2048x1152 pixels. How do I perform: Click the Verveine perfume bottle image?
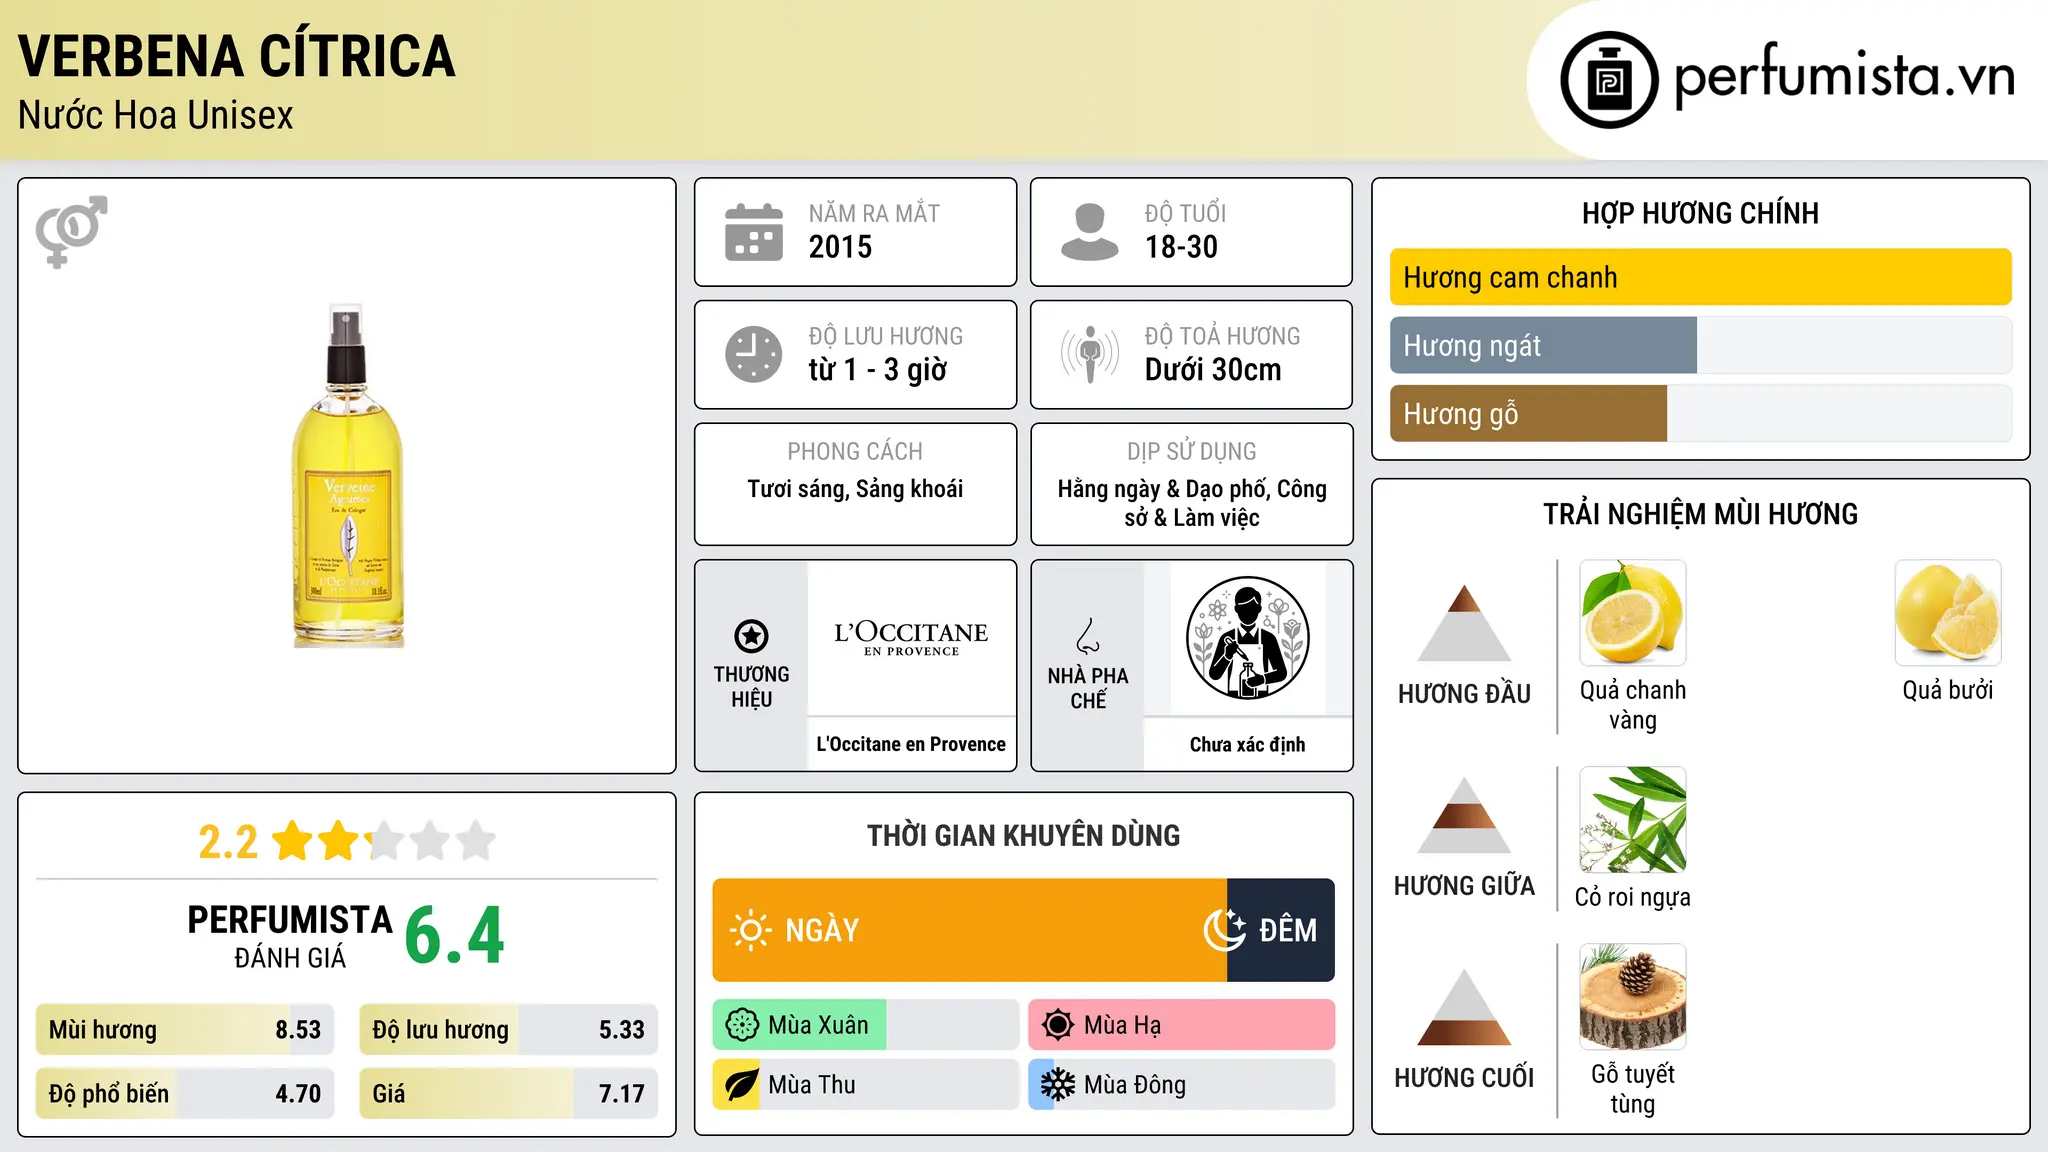pos(348,476)
